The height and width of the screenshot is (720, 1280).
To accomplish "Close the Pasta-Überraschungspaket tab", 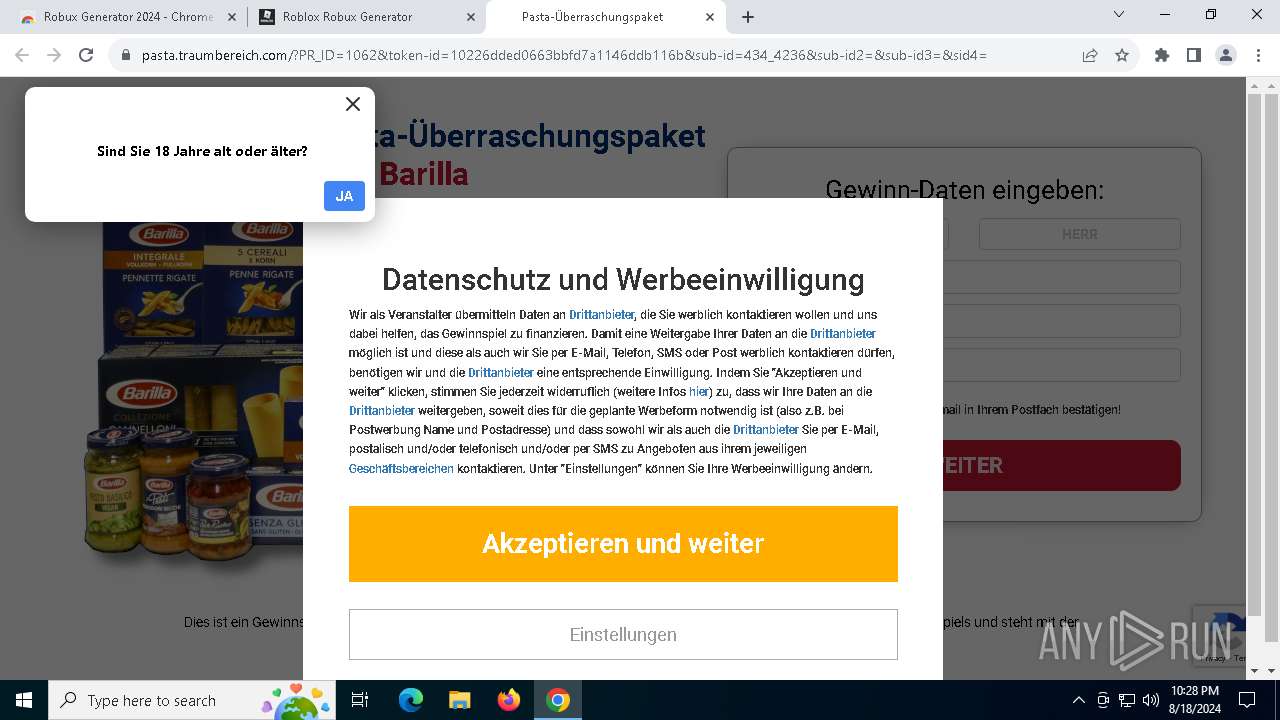I will [x=710, y=17].
